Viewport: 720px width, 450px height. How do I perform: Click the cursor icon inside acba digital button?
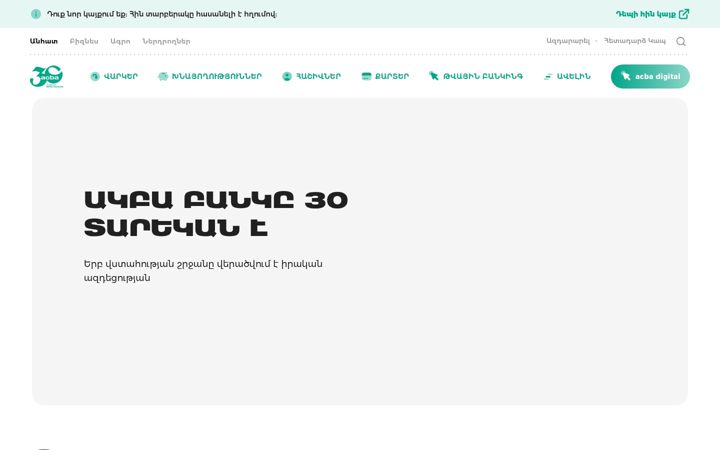click(x=625, y=76)
